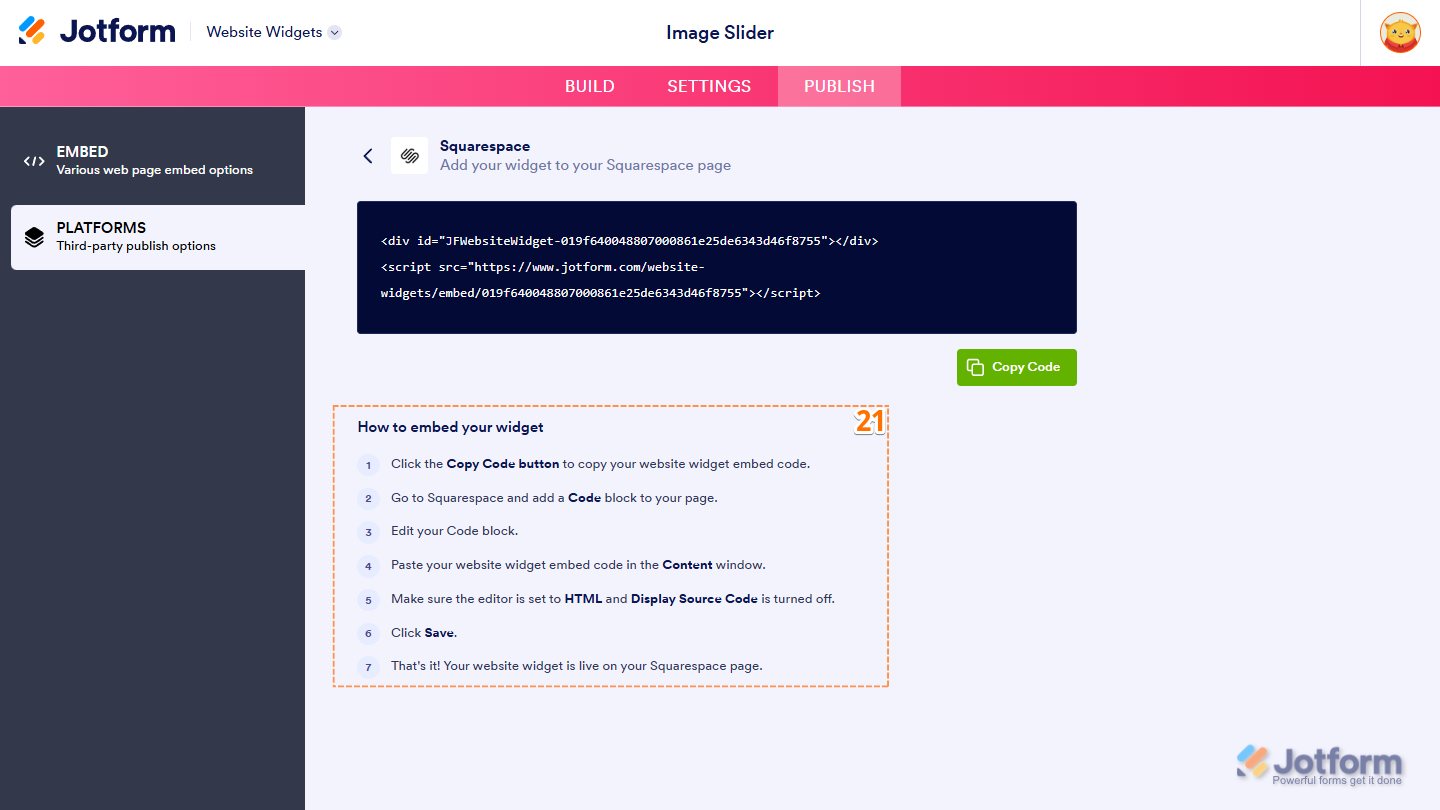Click step 7 'That's it!' text
This screenshot has width=1440, height=810.
pyautogui.click(x=577, y=666)
